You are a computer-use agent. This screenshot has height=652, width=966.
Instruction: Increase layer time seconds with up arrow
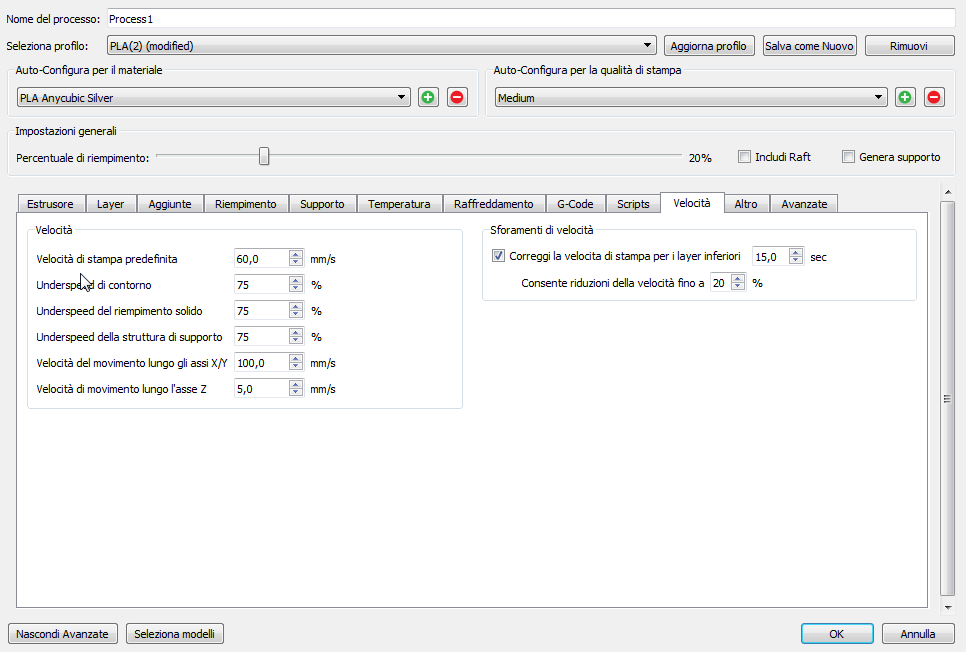tap(796, 252)
